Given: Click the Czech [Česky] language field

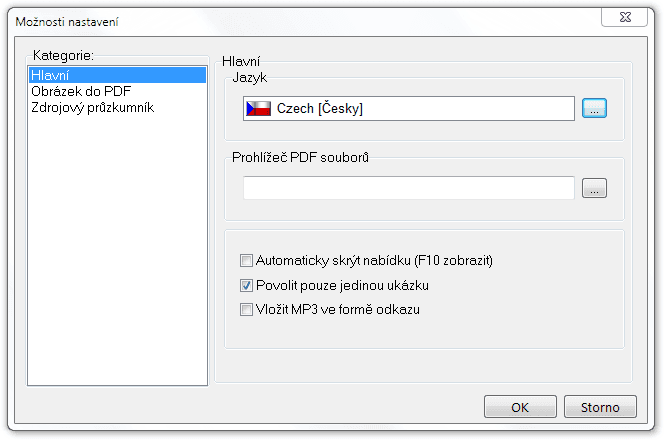Looking at the screenshot, I should click(409, 108).
